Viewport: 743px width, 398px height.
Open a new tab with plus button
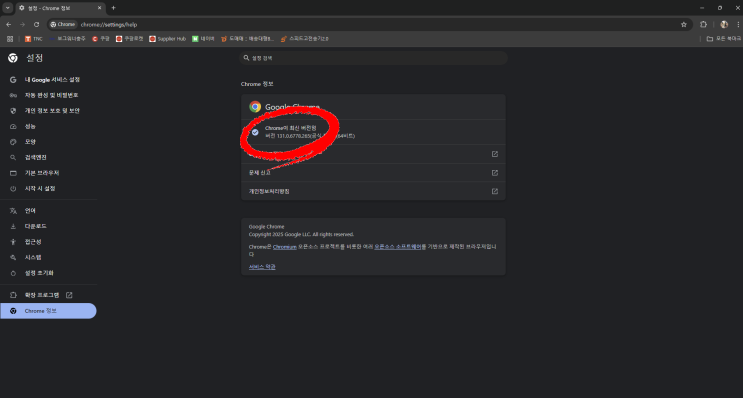tap(113, 8)
